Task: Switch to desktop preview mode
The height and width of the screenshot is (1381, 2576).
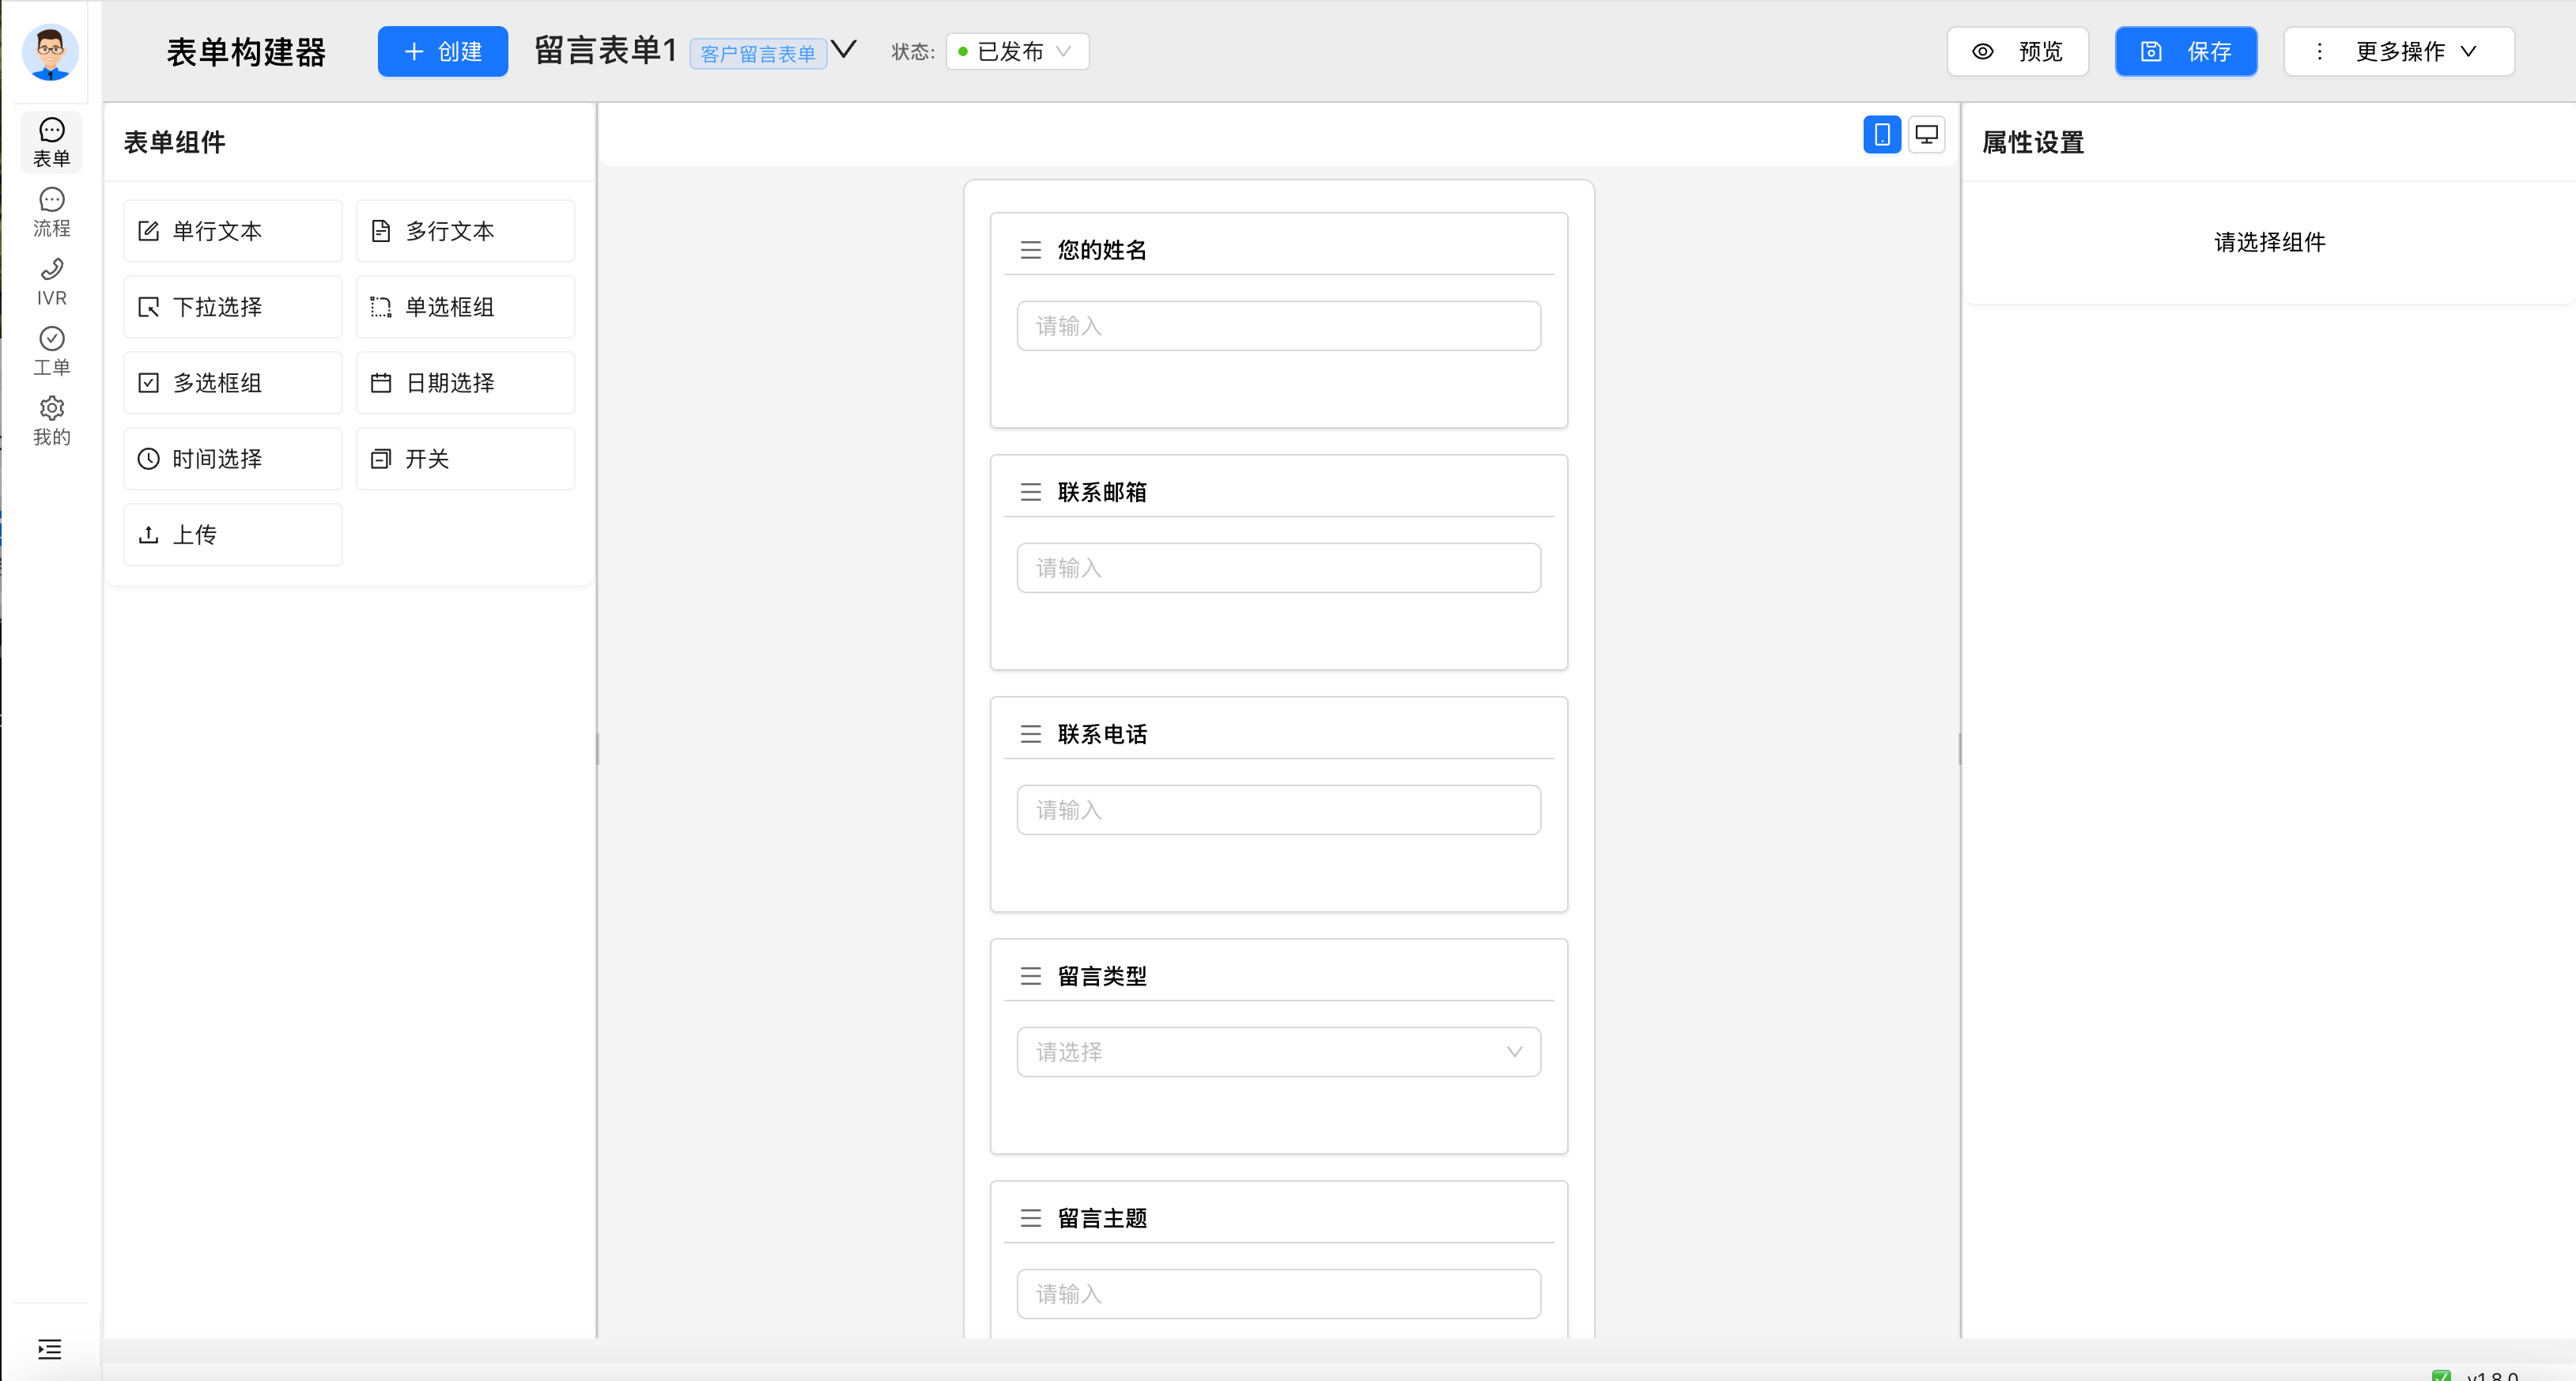Action: point(1926,134)
